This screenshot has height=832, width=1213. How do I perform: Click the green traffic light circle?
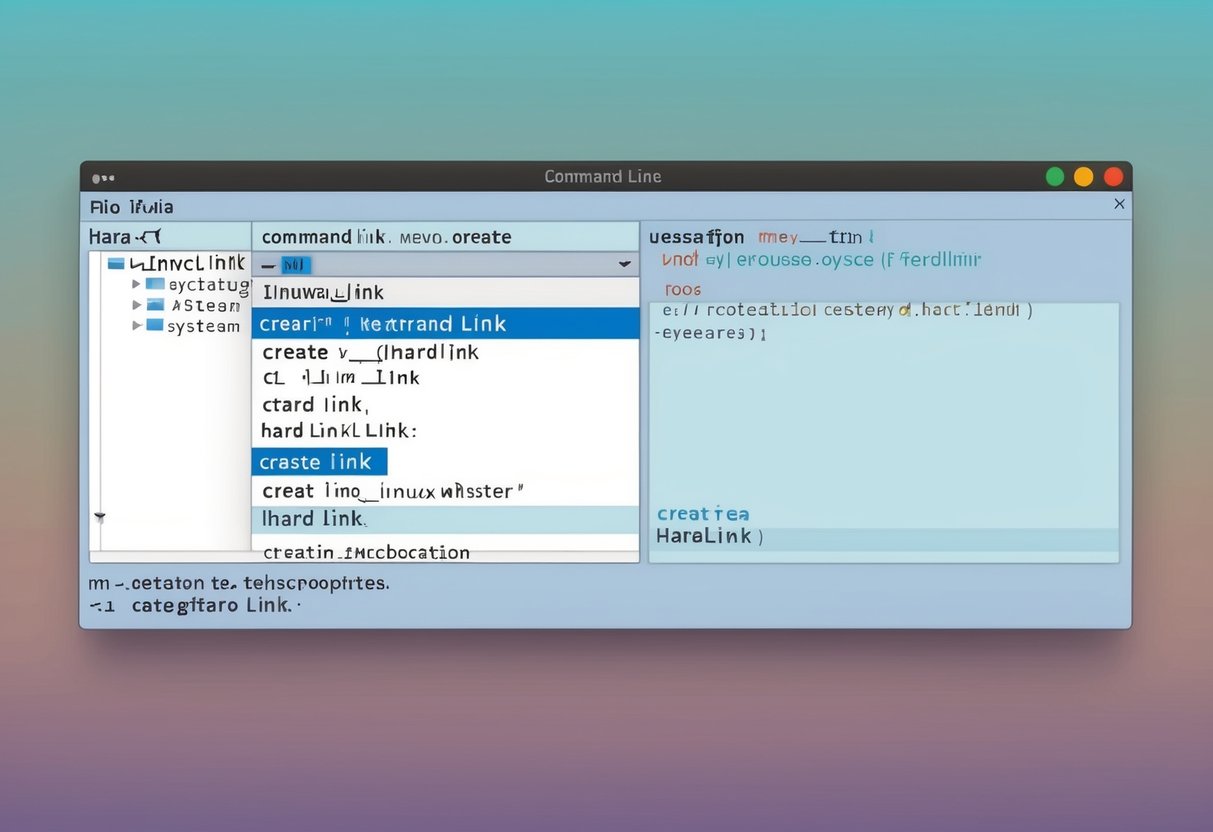pyautogui.click(x=1054, y=176)
